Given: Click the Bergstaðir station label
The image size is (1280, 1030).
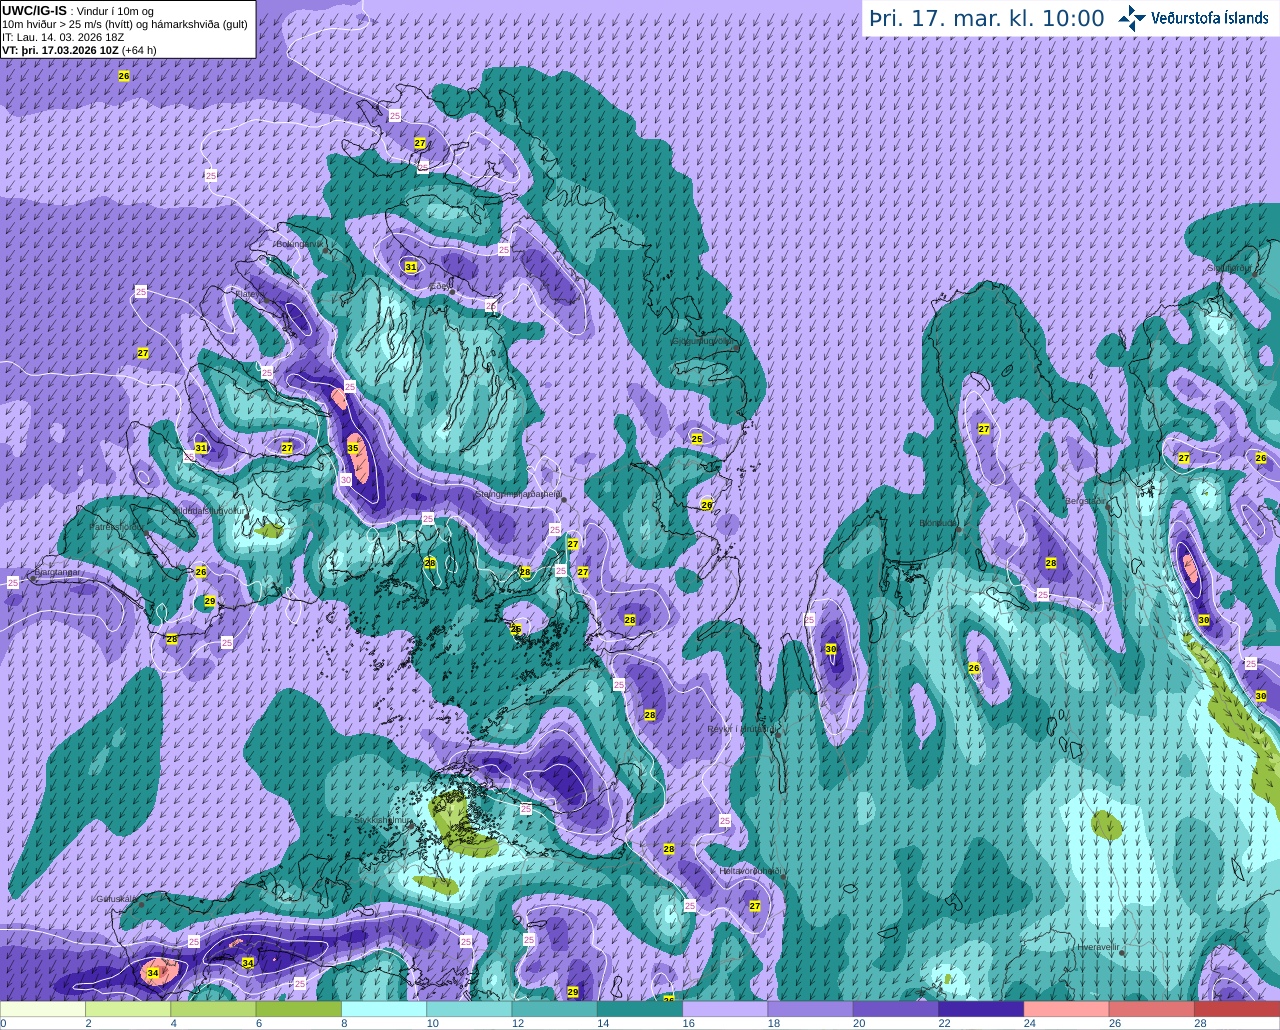Looking at the screenshot, I should [1086, 501].
